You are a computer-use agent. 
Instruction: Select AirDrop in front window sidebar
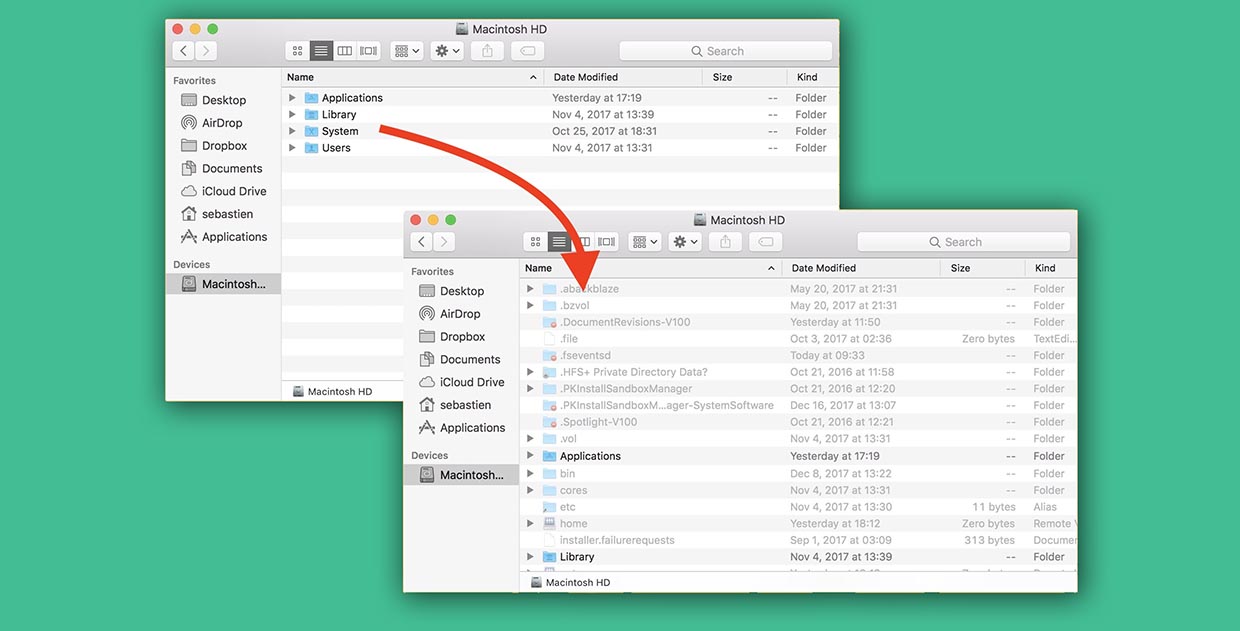(461, 314)
